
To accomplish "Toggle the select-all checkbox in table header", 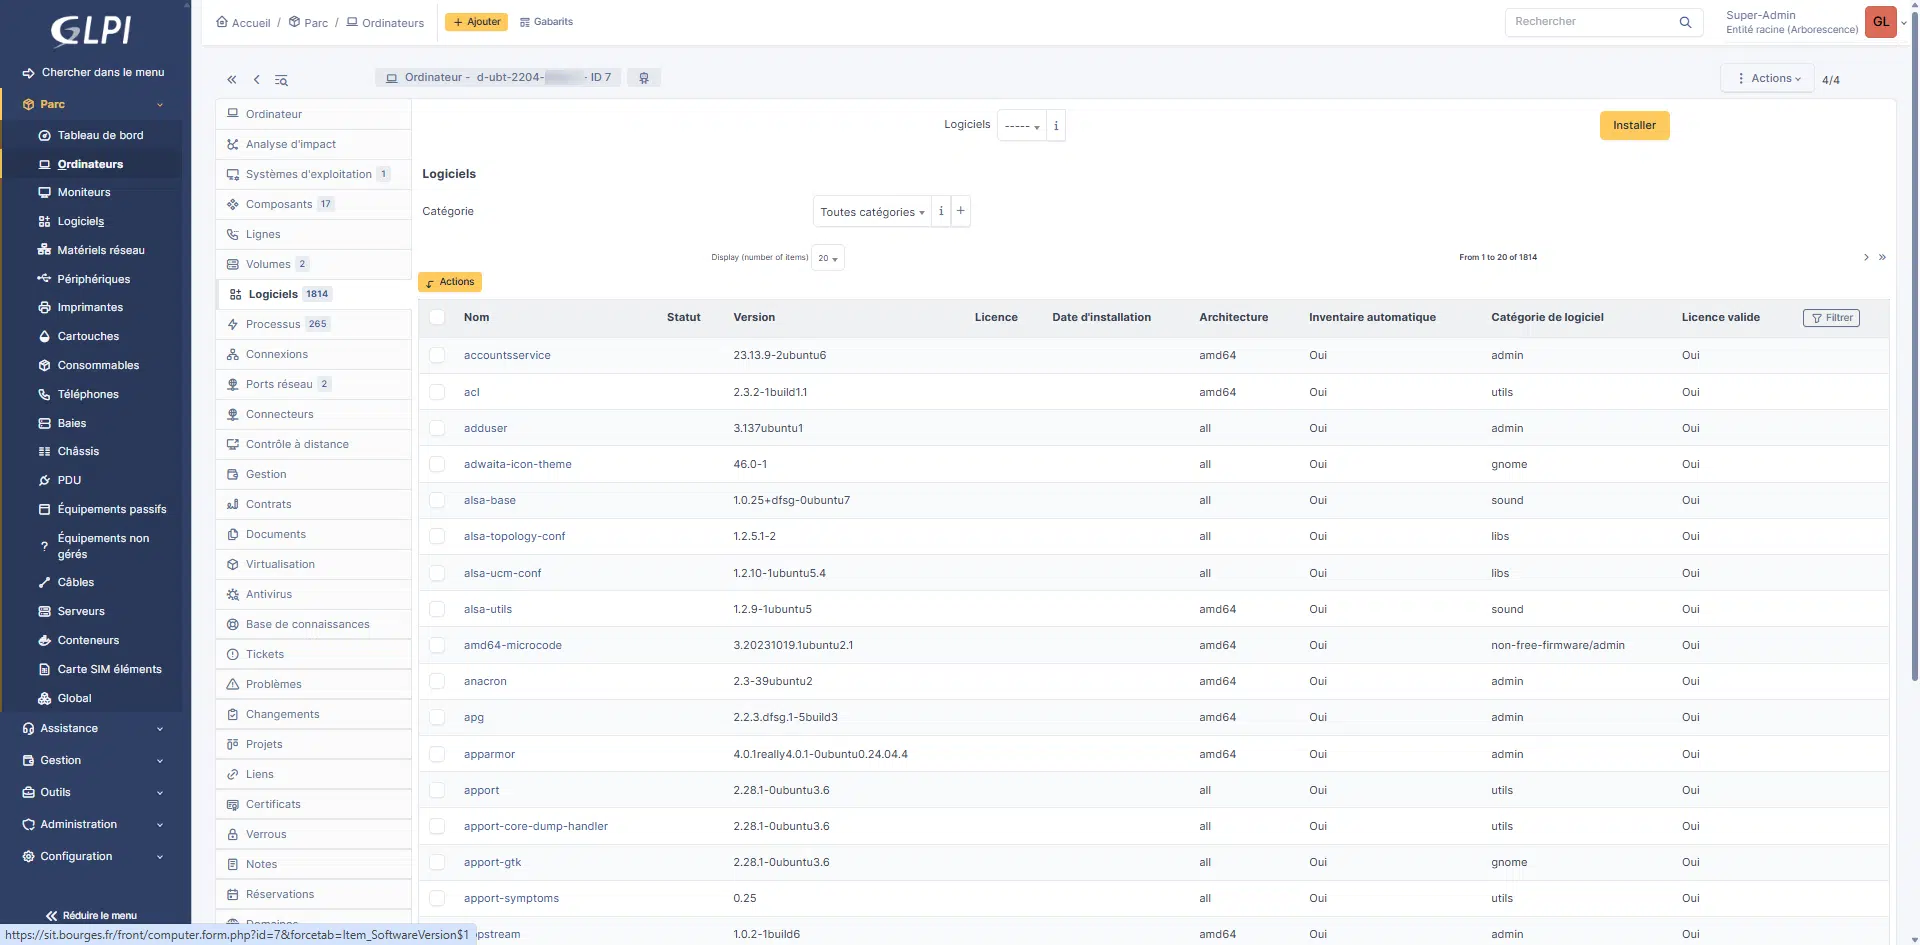I will pyautogui.click(x=437, y=317).
